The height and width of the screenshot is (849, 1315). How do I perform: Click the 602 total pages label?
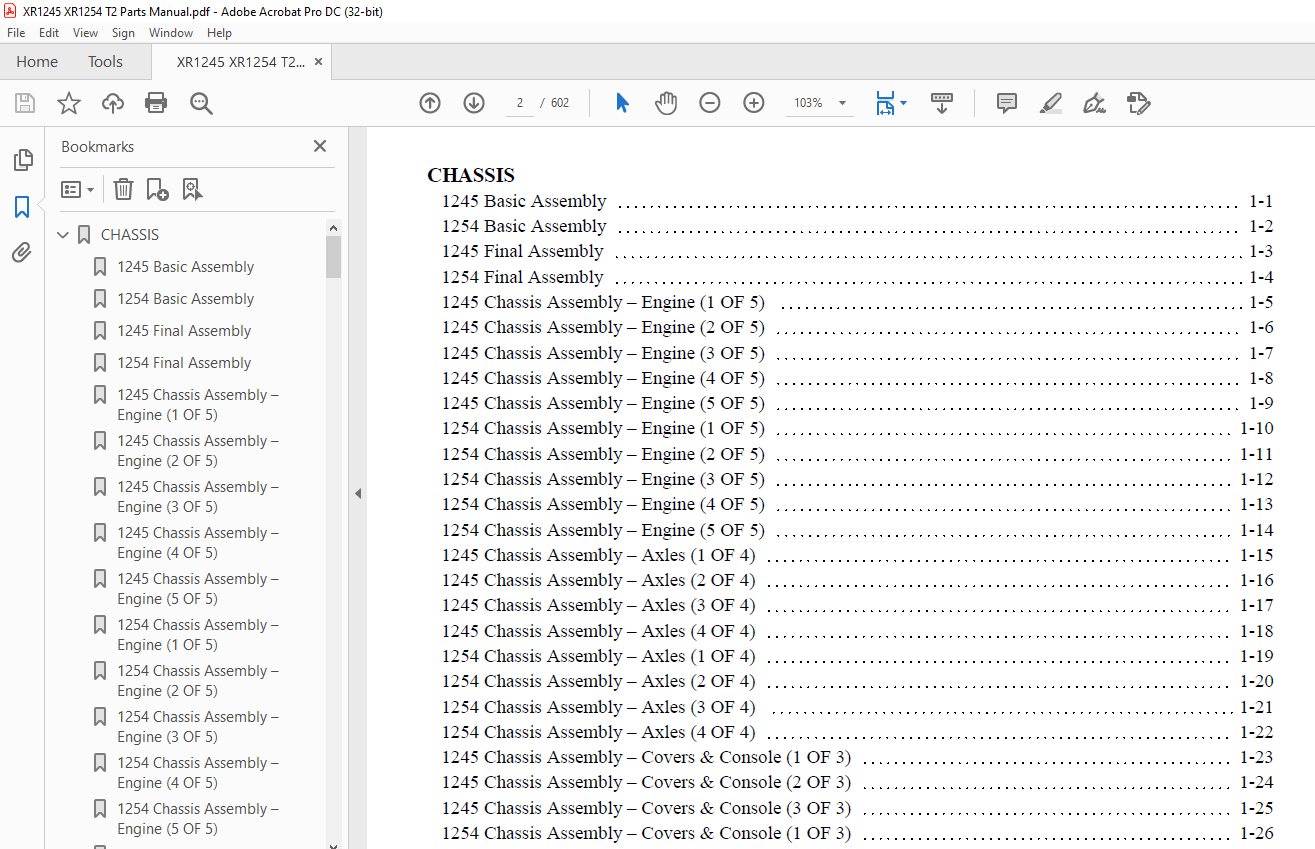560,103
